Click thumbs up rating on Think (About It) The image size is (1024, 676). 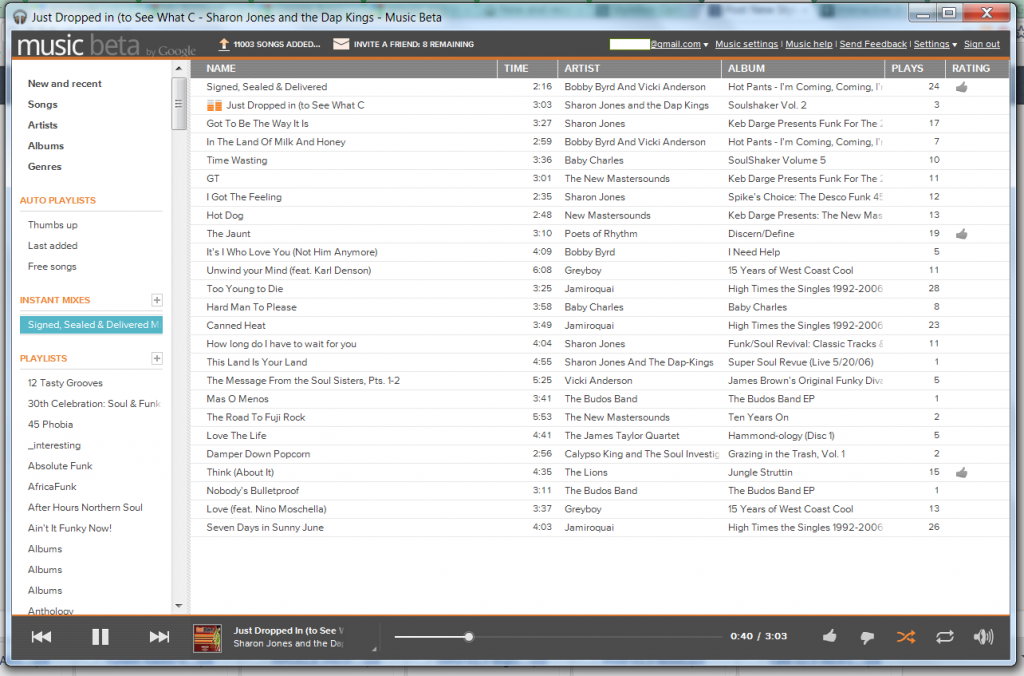pyautogui.click(x=961, y=472)
